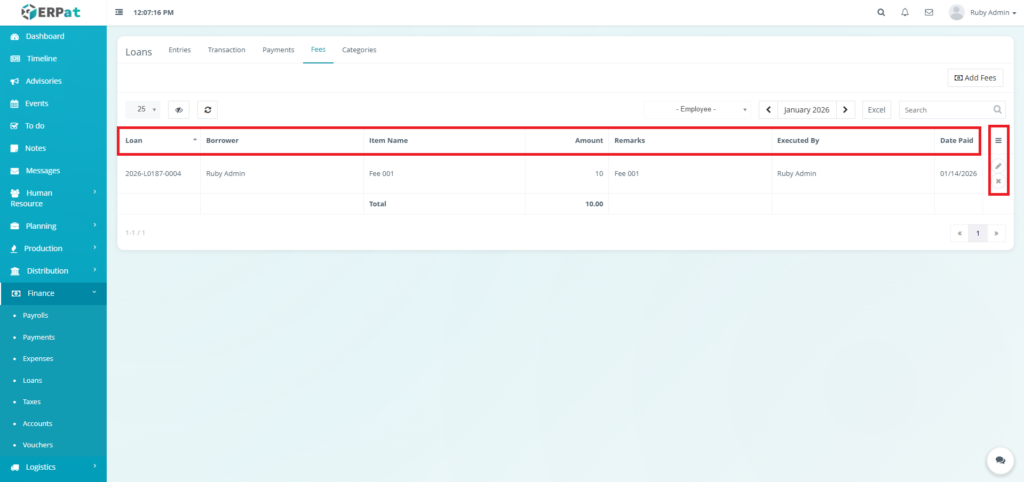Go to previous month arrow
1024x482 pixels.
[768, 110]
